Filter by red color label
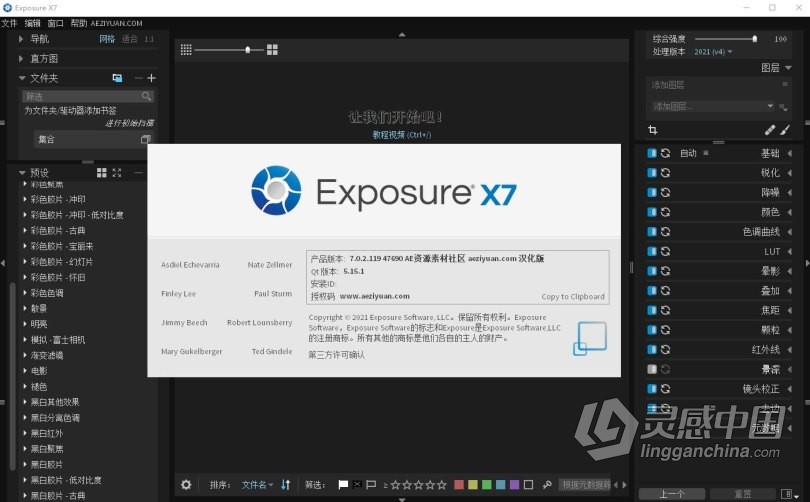 tap(459, 484)
